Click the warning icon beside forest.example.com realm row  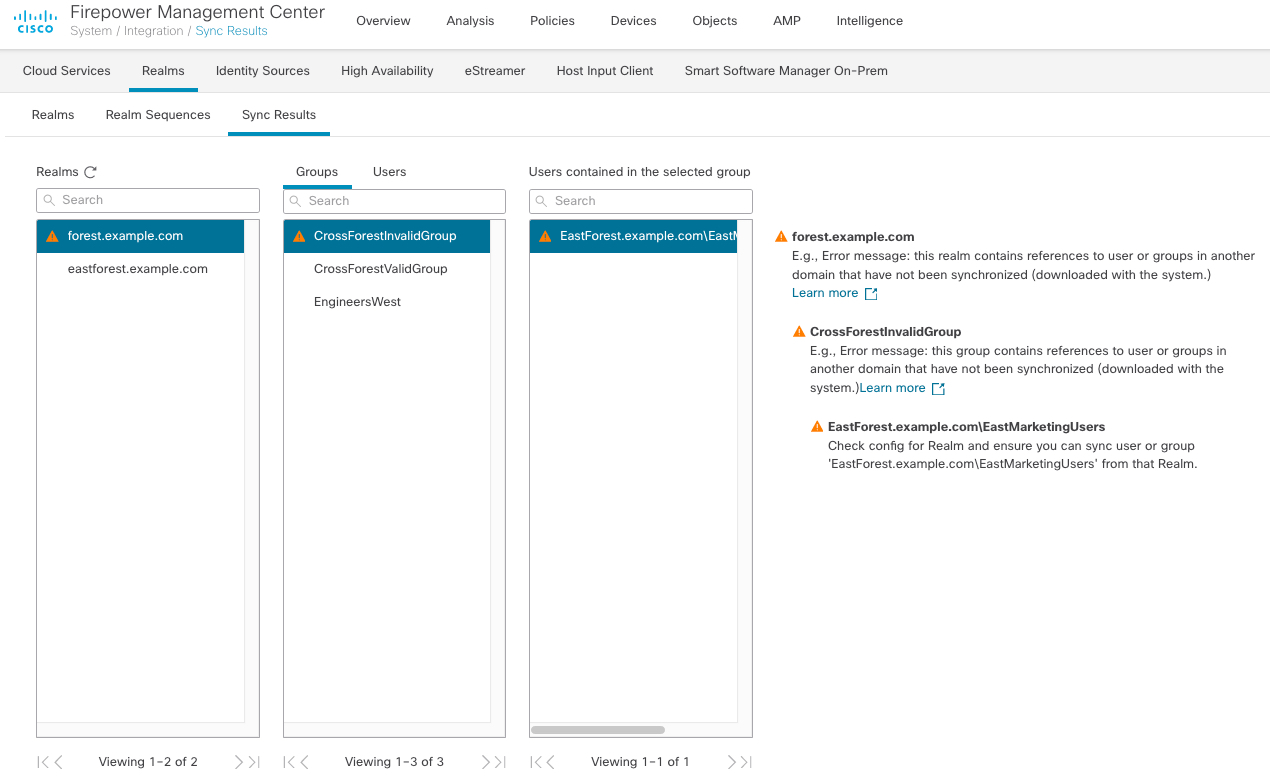[x=53, y=236]
